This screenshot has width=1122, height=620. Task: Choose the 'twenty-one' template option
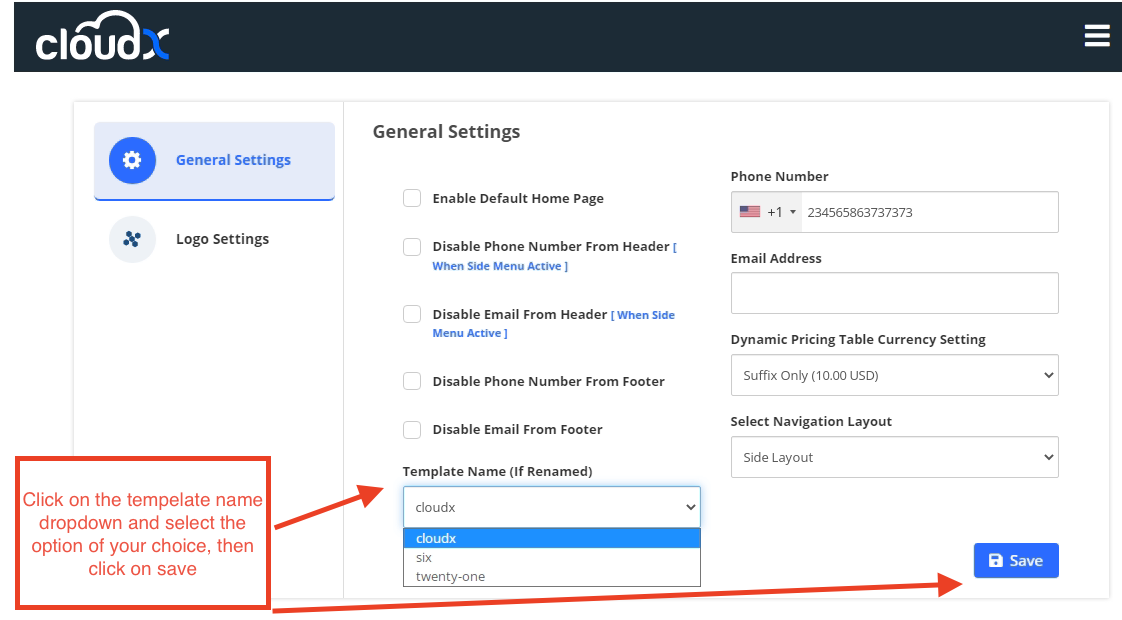[x=450, y=576]
